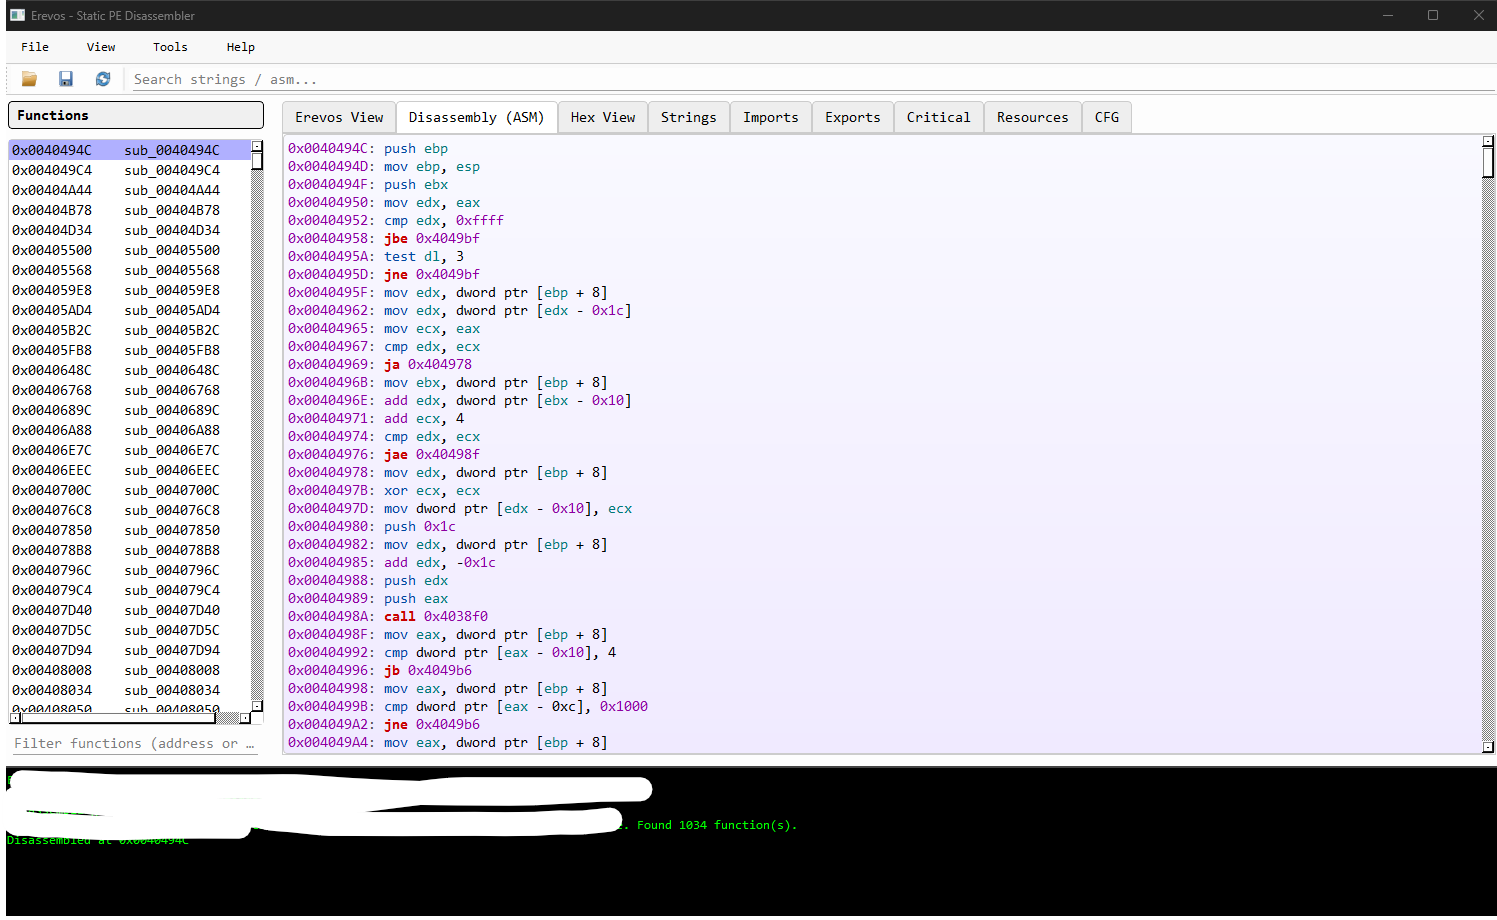
Task: Click the refresh reload icon
Action: click(x=103, y=79)
